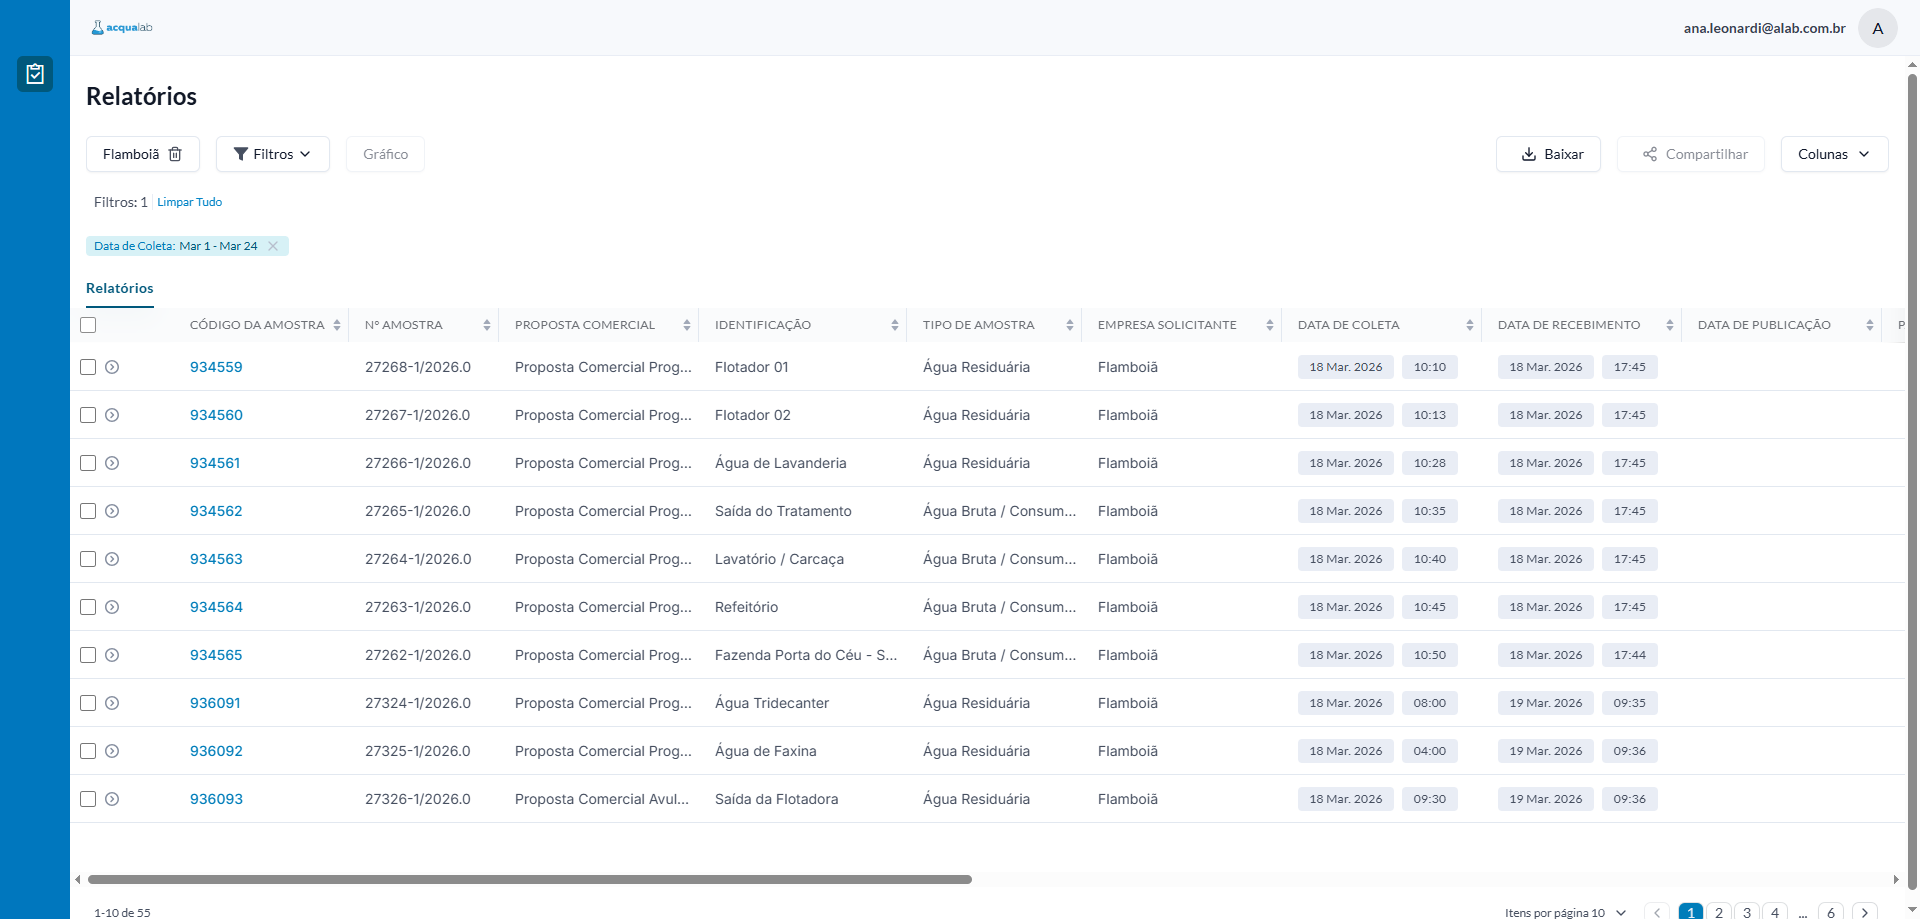Screen dimensions: 1920x919
Task: Sort by Código da Amostra column arrows
Action: pos(337,325)
